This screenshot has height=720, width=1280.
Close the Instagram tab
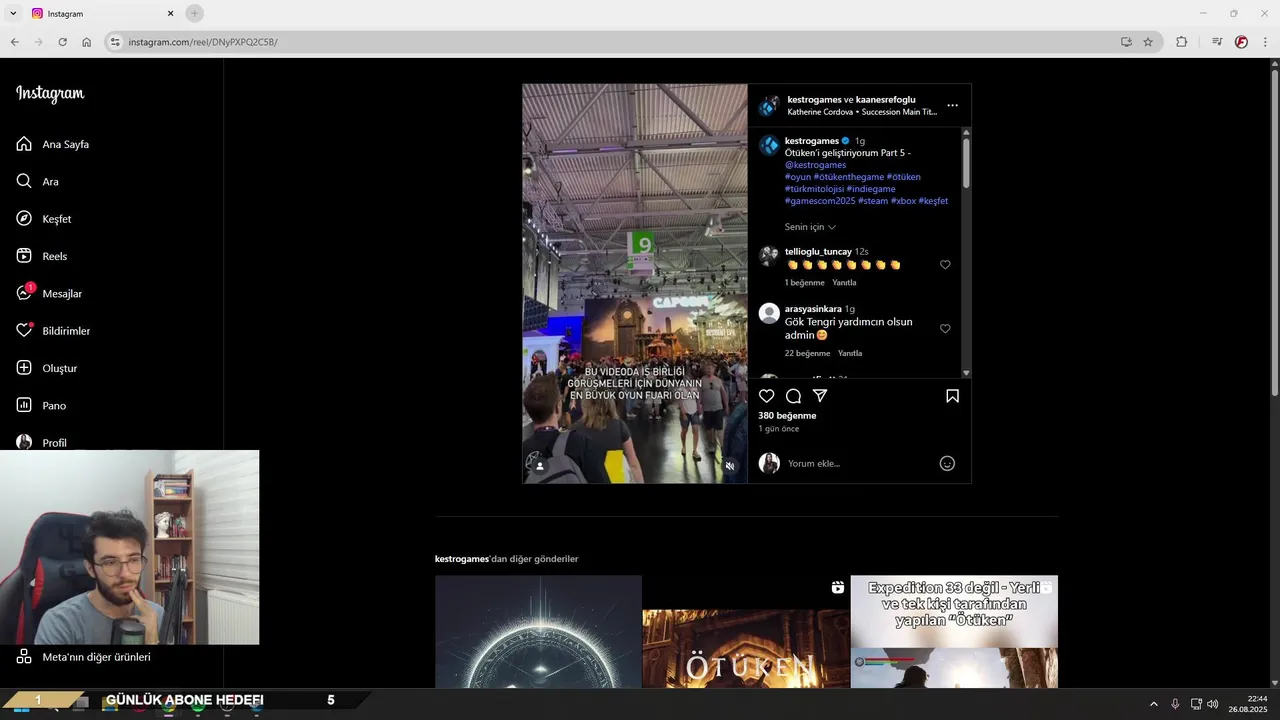click(170, 13)
